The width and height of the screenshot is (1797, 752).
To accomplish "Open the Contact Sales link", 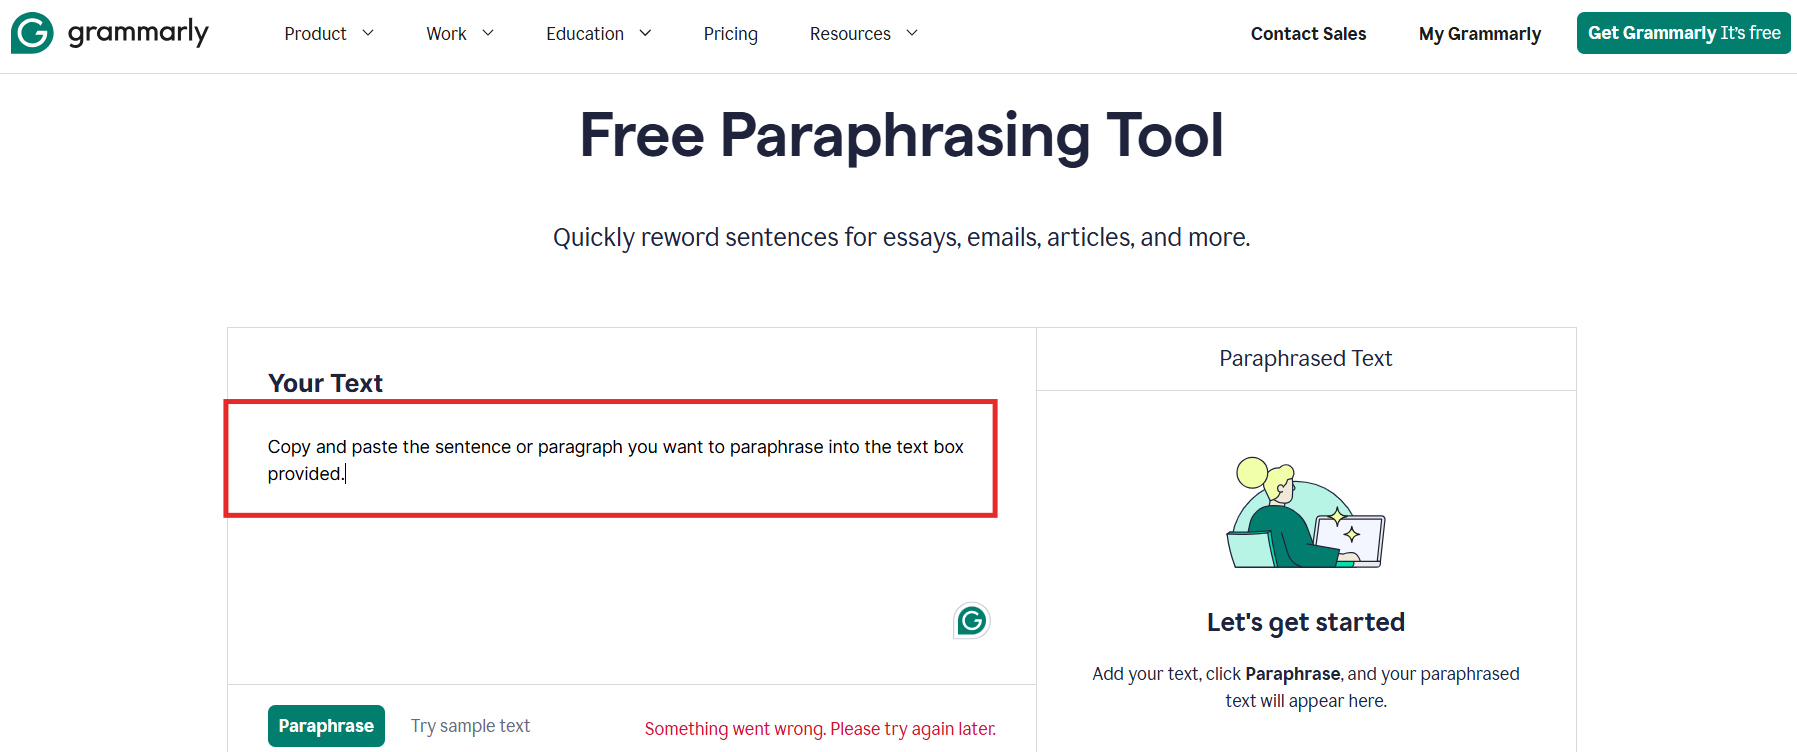I will 1308,34.
